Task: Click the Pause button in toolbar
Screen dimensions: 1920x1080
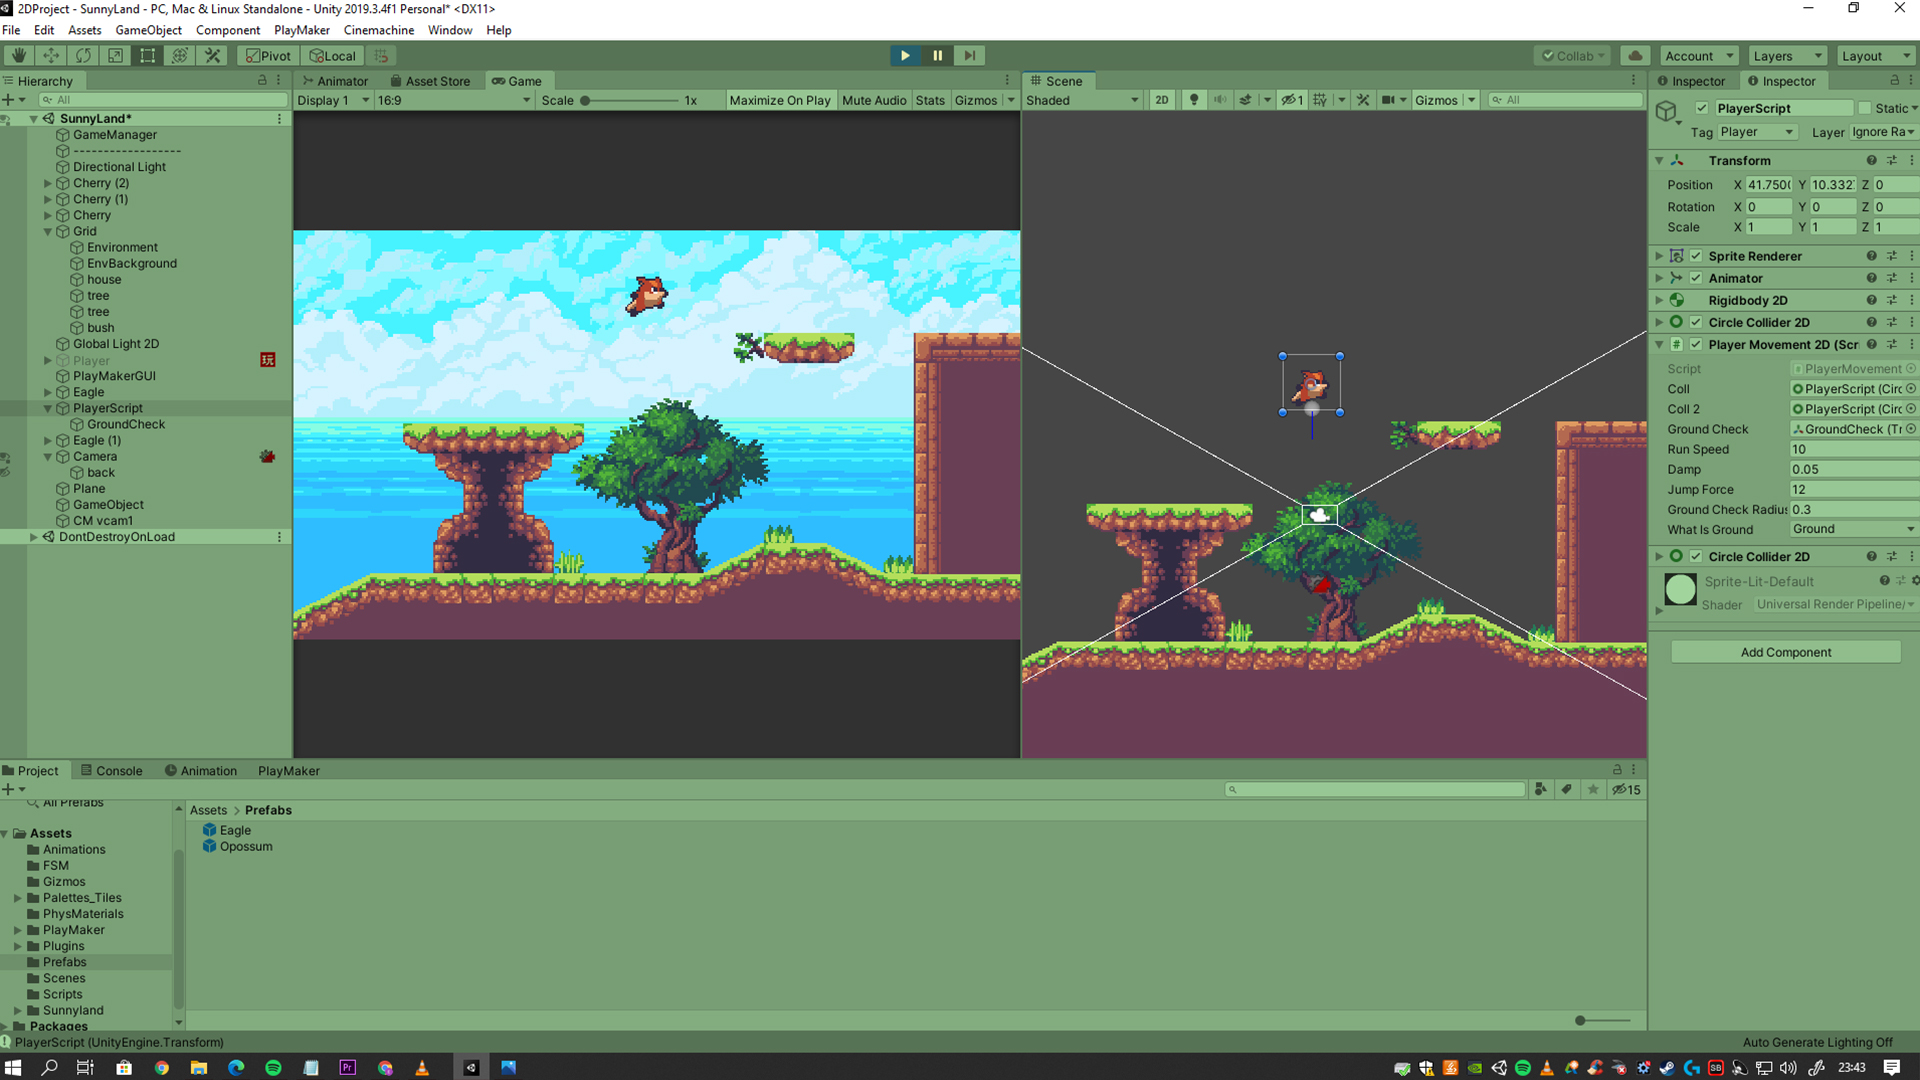Action: pos(936,55)
